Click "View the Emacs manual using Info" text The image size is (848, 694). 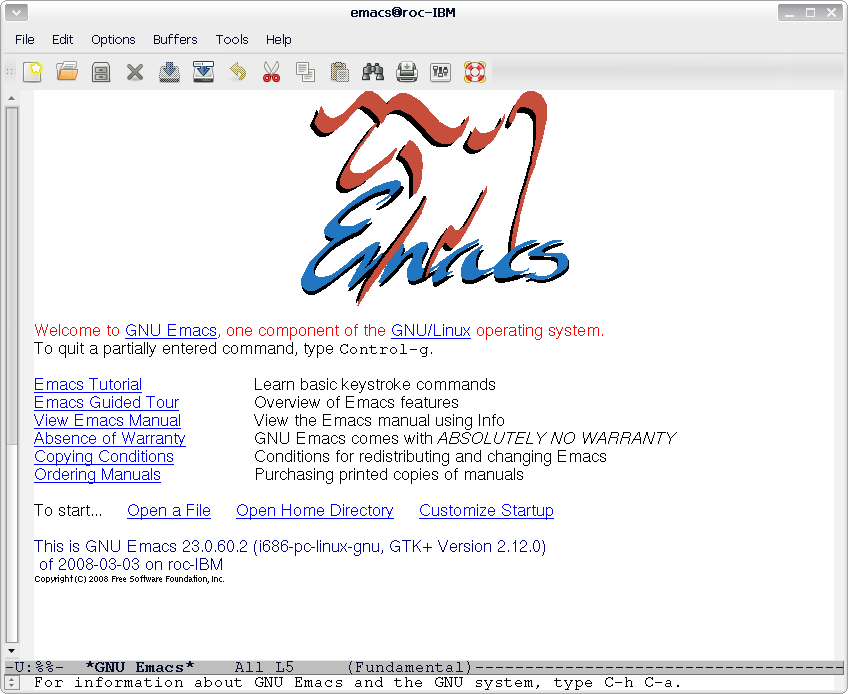(379, 420)
